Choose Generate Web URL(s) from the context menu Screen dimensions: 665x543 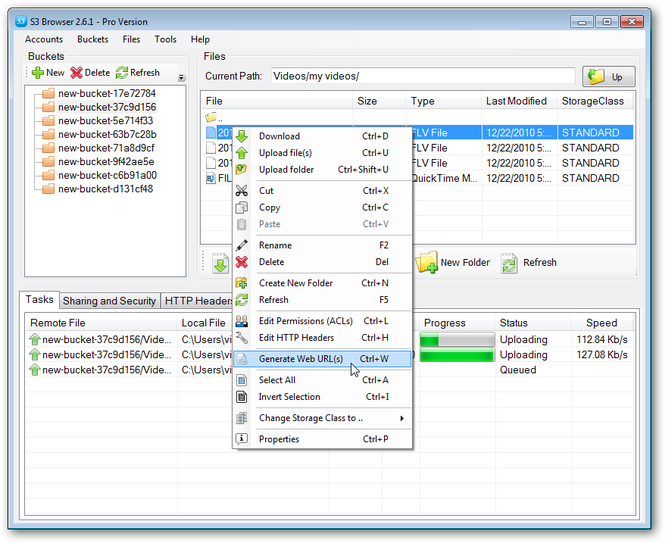[300, 359]
